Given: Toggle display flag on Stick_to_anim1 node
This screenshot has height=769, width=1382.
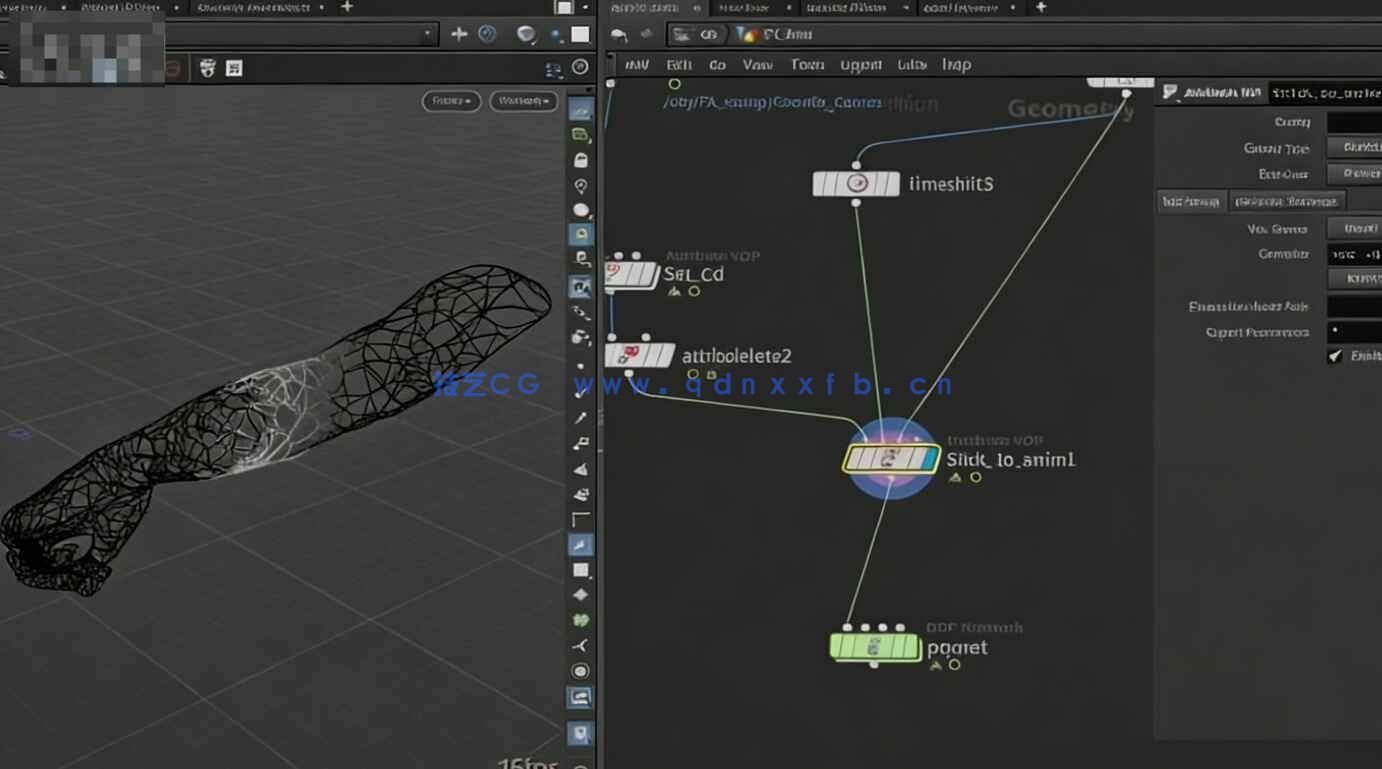Looking at the screenshot, I should point(930,459).
